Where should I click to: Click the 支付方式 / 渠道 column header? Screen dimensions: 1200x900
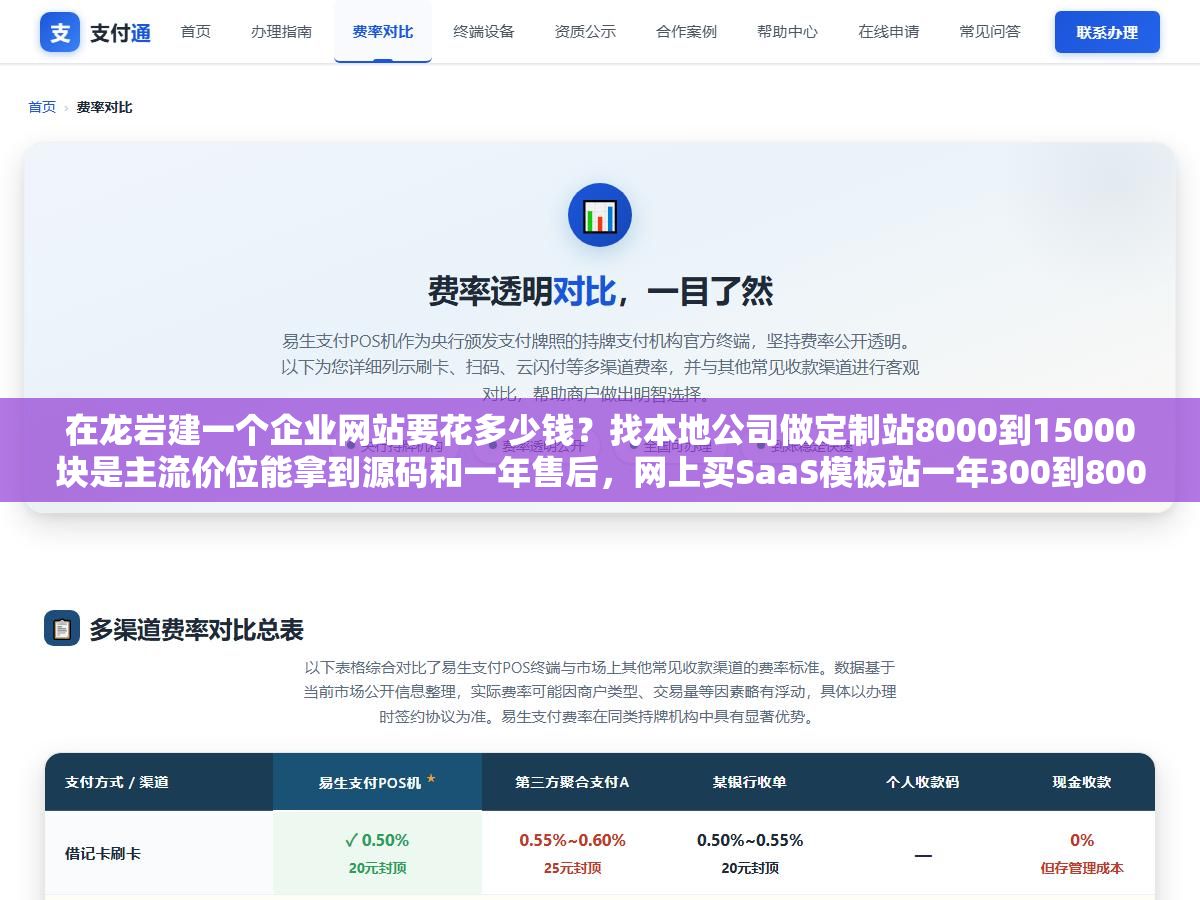click(117, 782)
